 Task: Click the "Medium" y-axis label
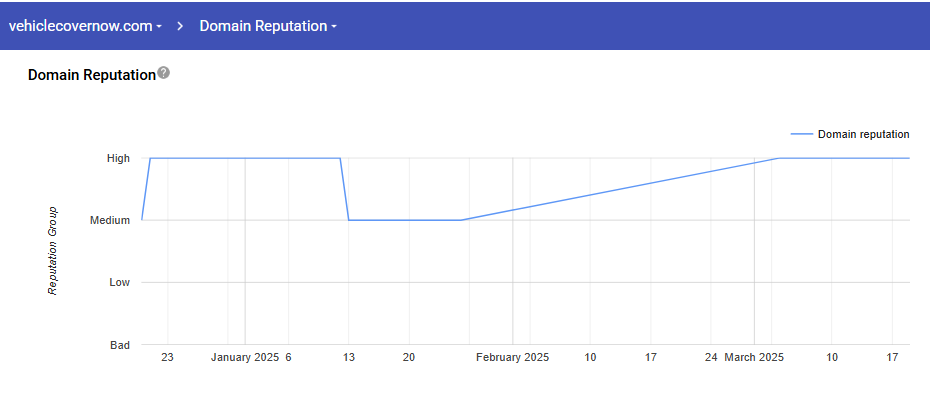(x=110, y=220)
